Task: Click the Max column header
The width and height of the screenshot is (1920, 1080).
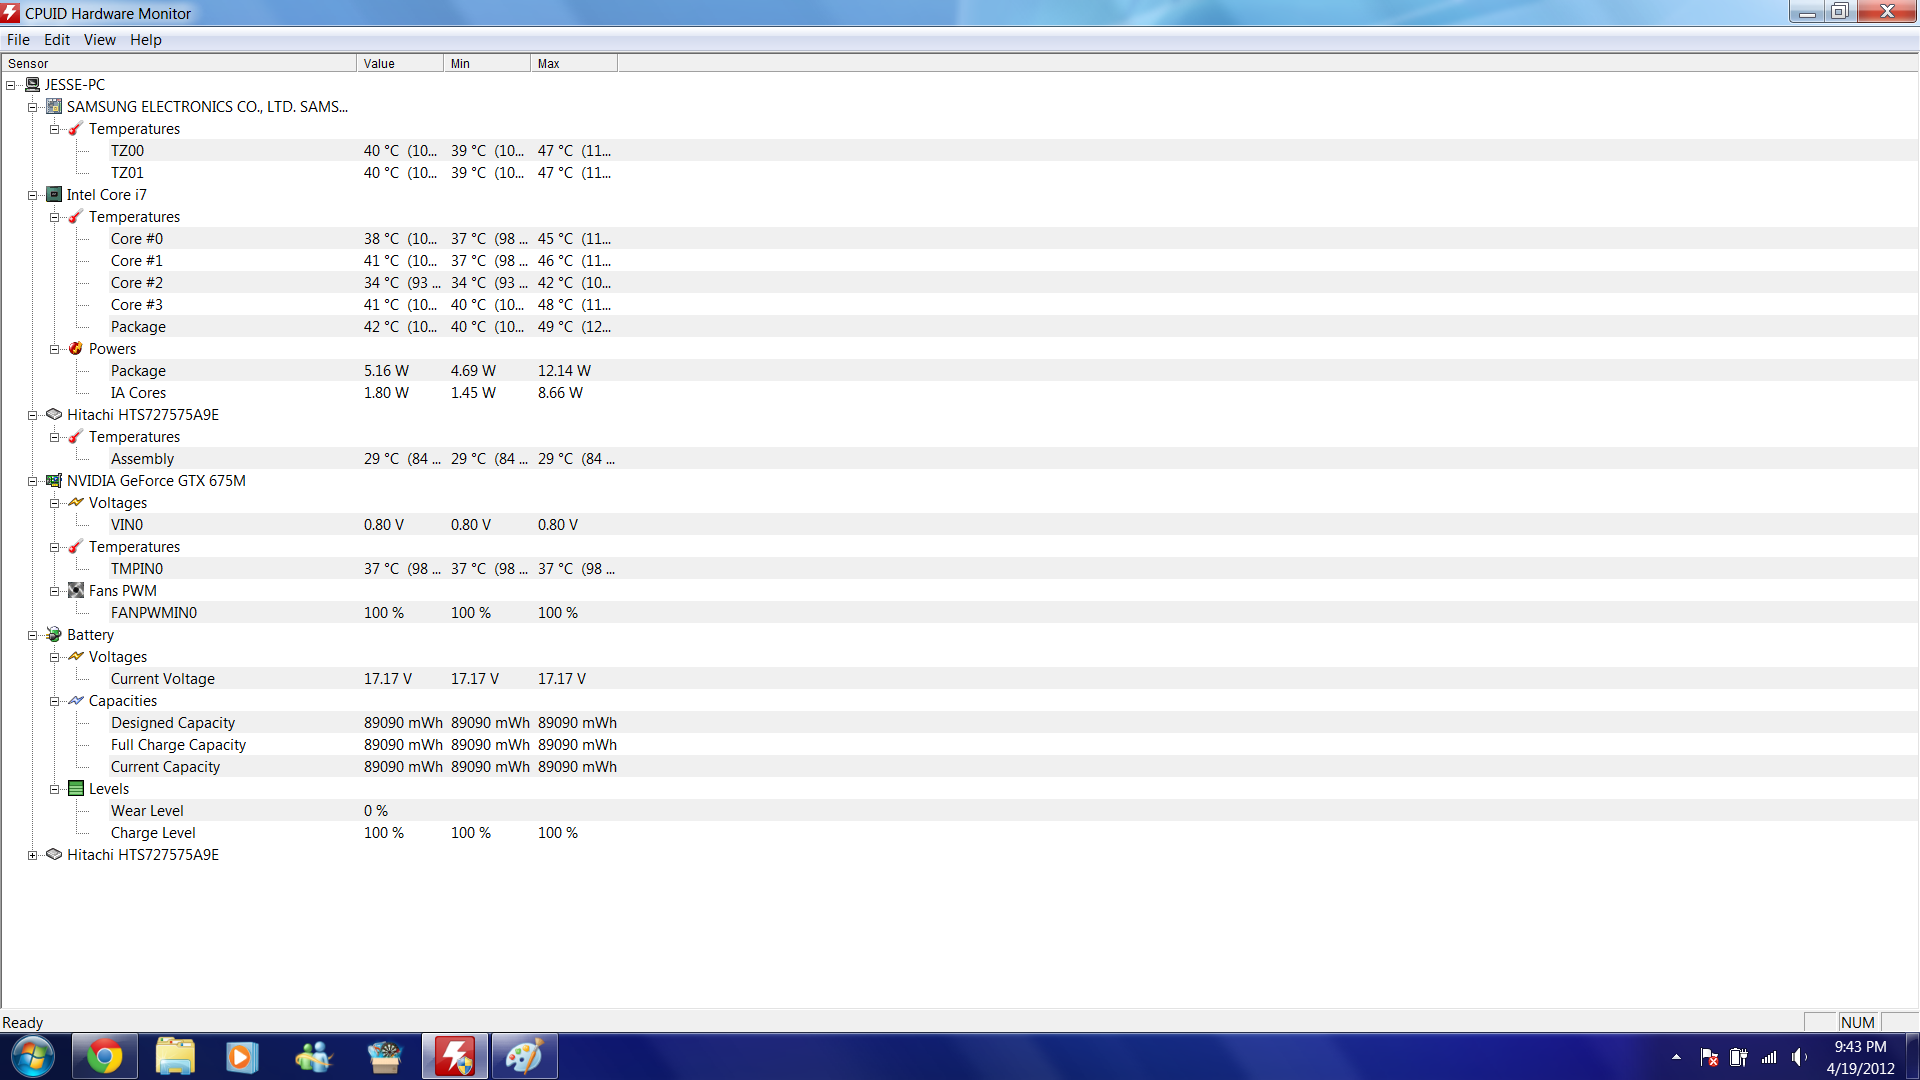Action: [x=574, y=63]
